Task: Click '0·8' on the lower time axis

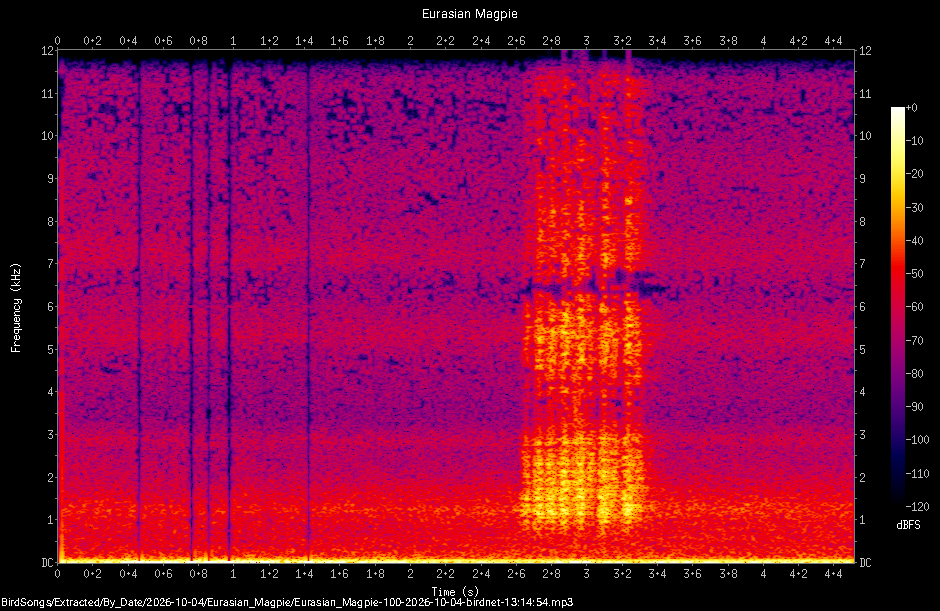Action: 198,574
